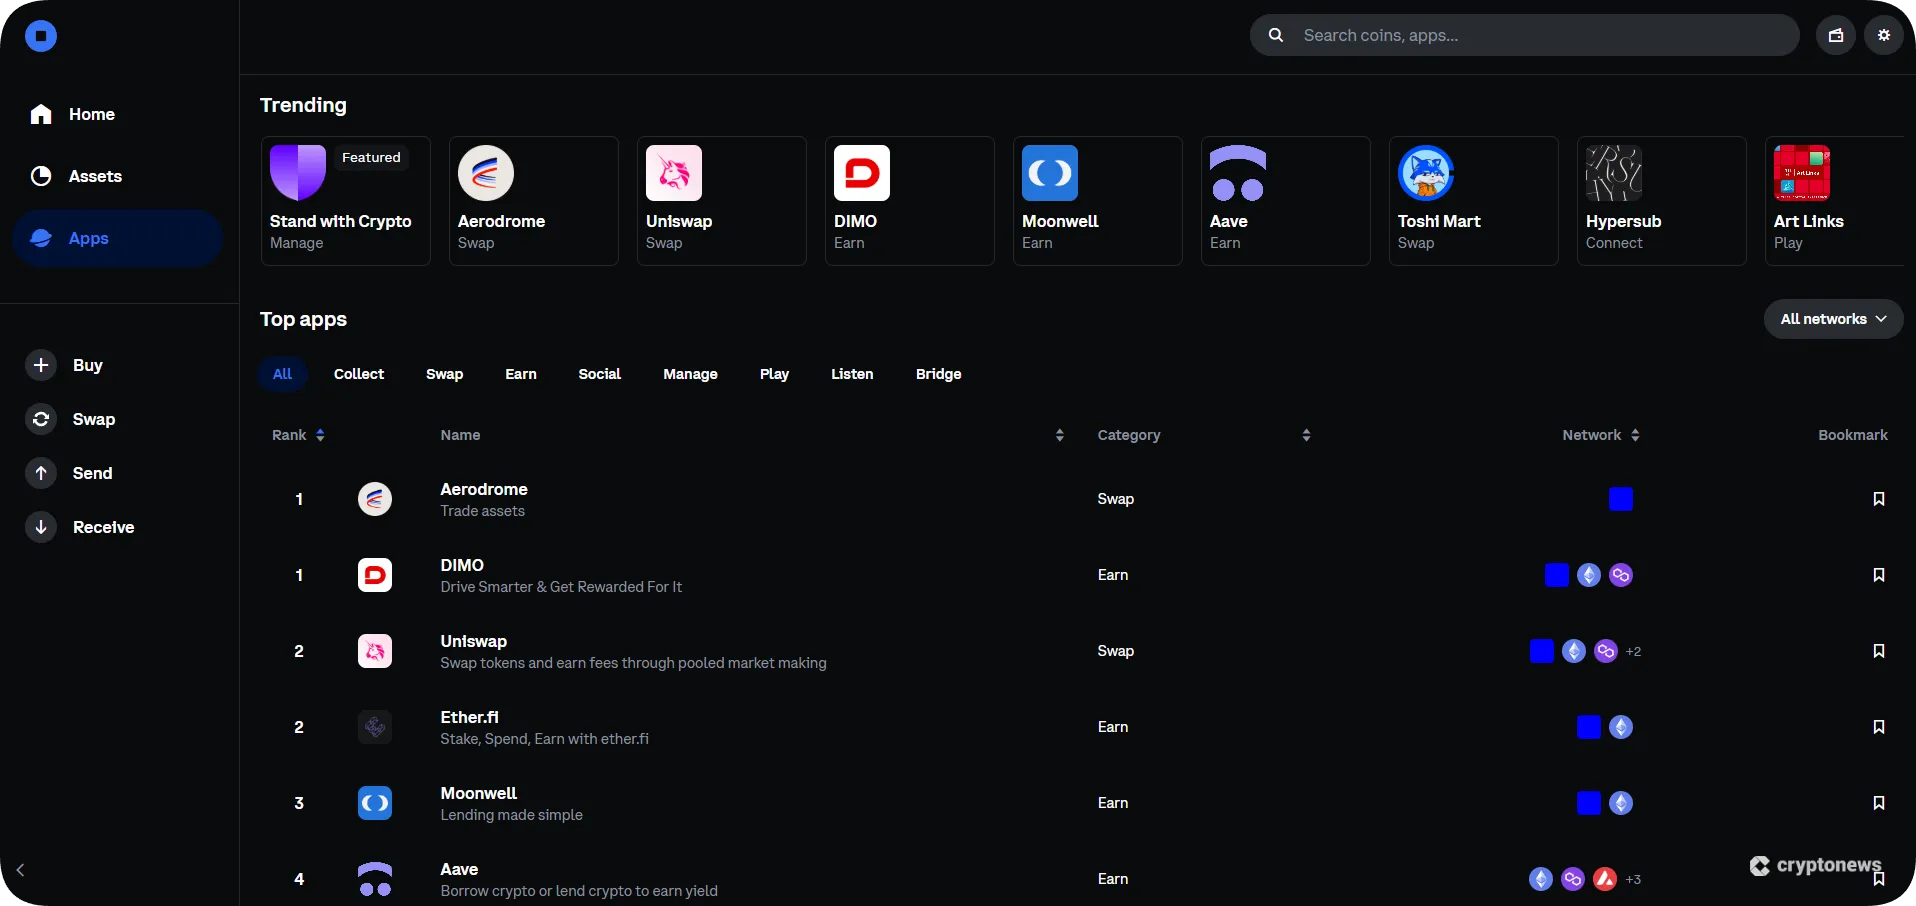Click the back chevron at bottom left
This screenshot has width=1916, height=906.
tap(21, 870)
